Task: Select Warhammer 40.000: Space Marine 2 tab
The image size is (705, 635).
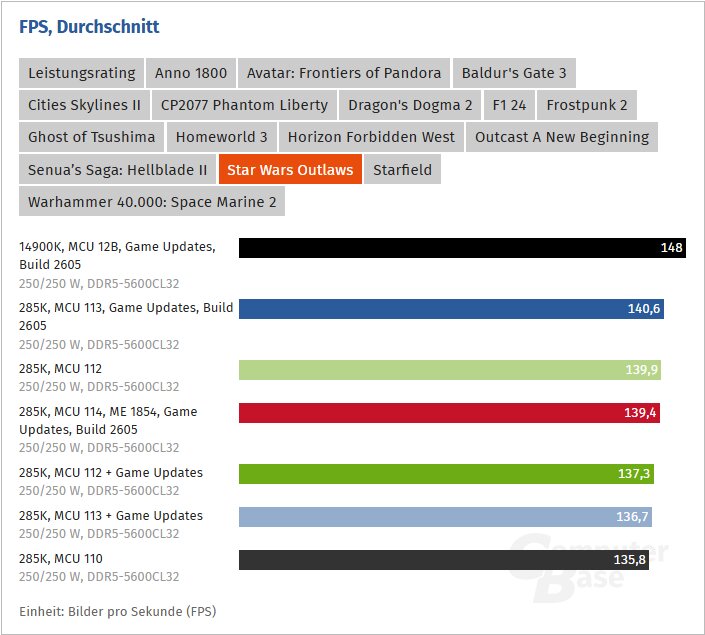Action: pos(152,201)
